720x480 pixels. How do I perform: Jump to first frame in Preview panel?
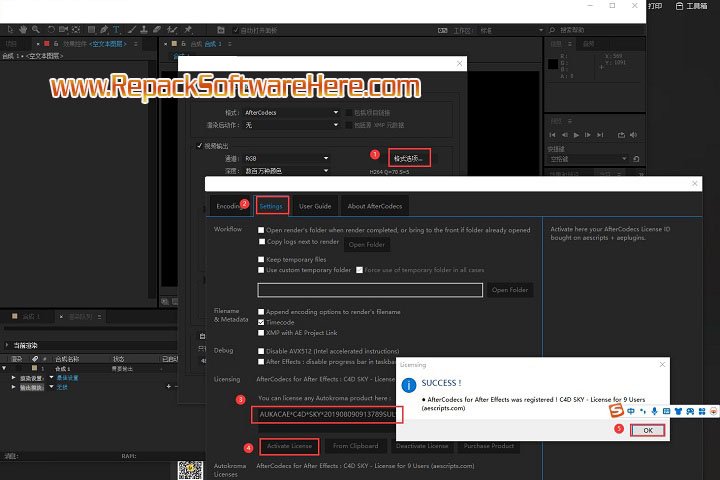point(552,135)
